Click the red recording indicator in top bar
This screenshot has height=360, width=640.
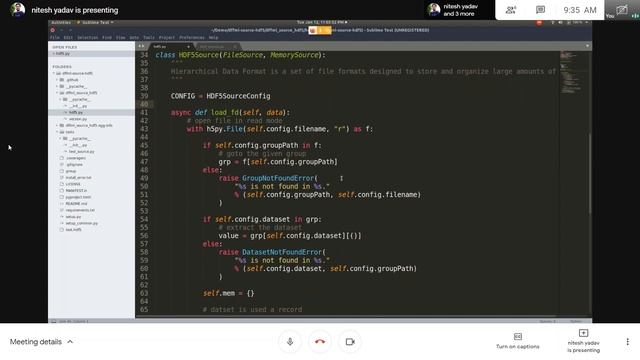click(539, 23)
